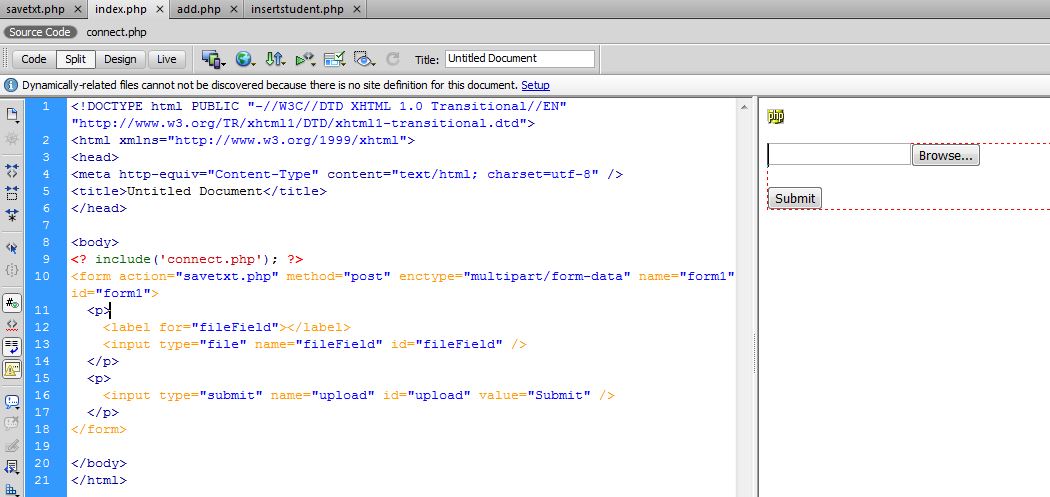Click the code pane scroll up arrow
Image resolution: width=1050 pixels, height=497 pixels.
point(744,107)
